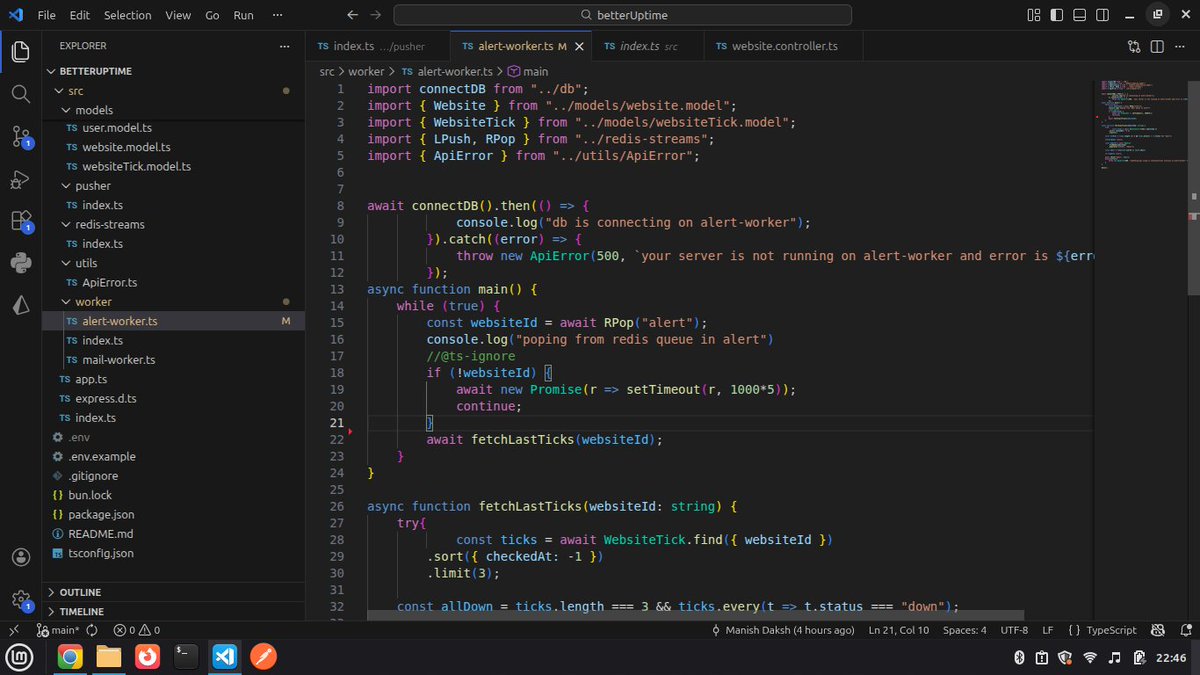Split the editor to the right

[1156, 46]
